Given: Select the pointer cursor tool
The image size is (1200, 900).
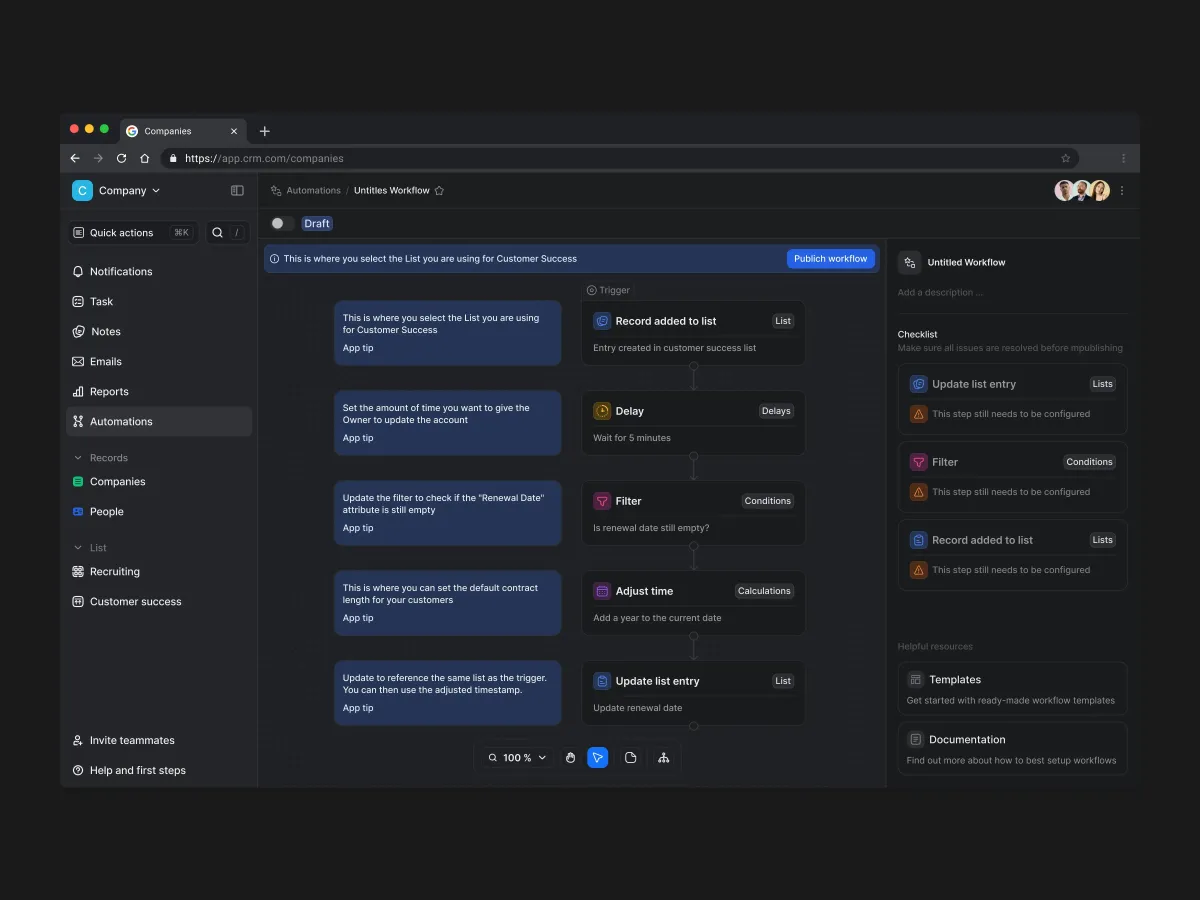Looking at the screenshot, I should [597, 758].
